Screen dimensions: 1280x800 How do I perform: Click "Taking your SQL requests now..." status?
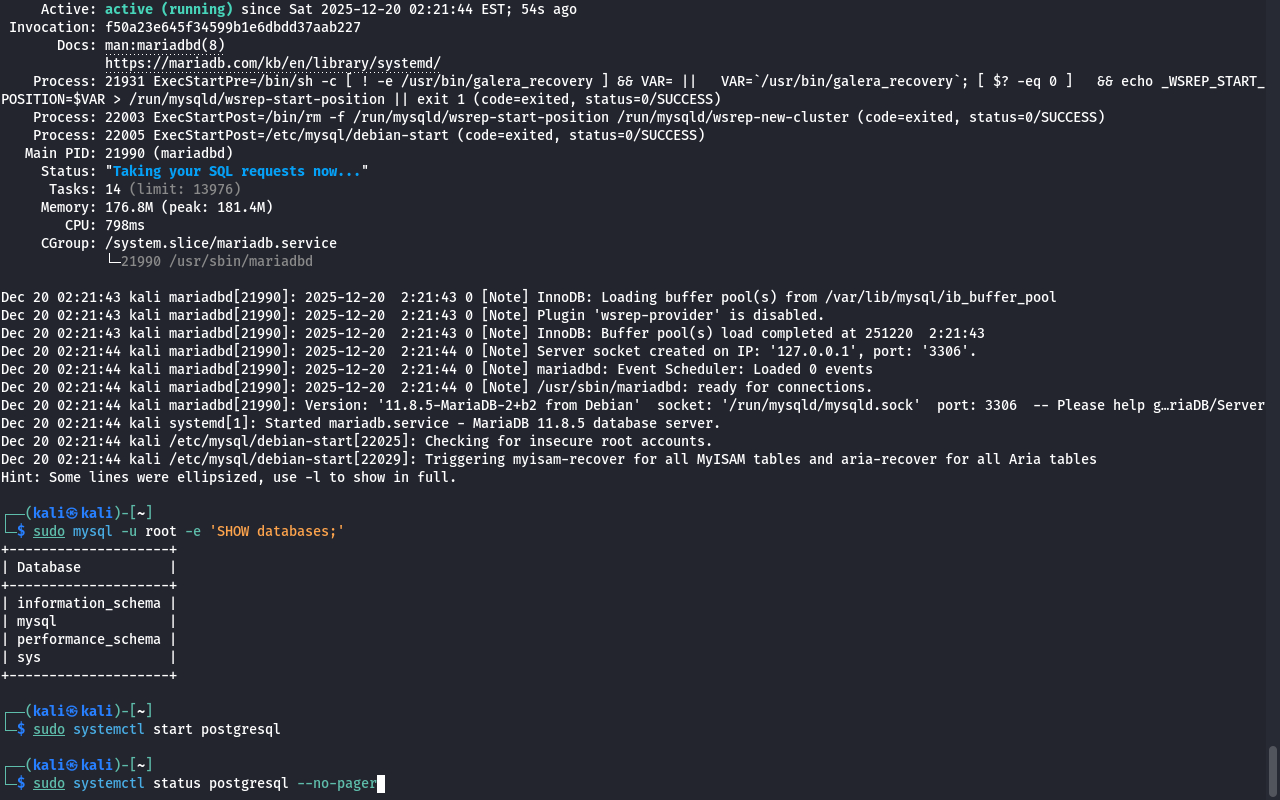(236, 171)
